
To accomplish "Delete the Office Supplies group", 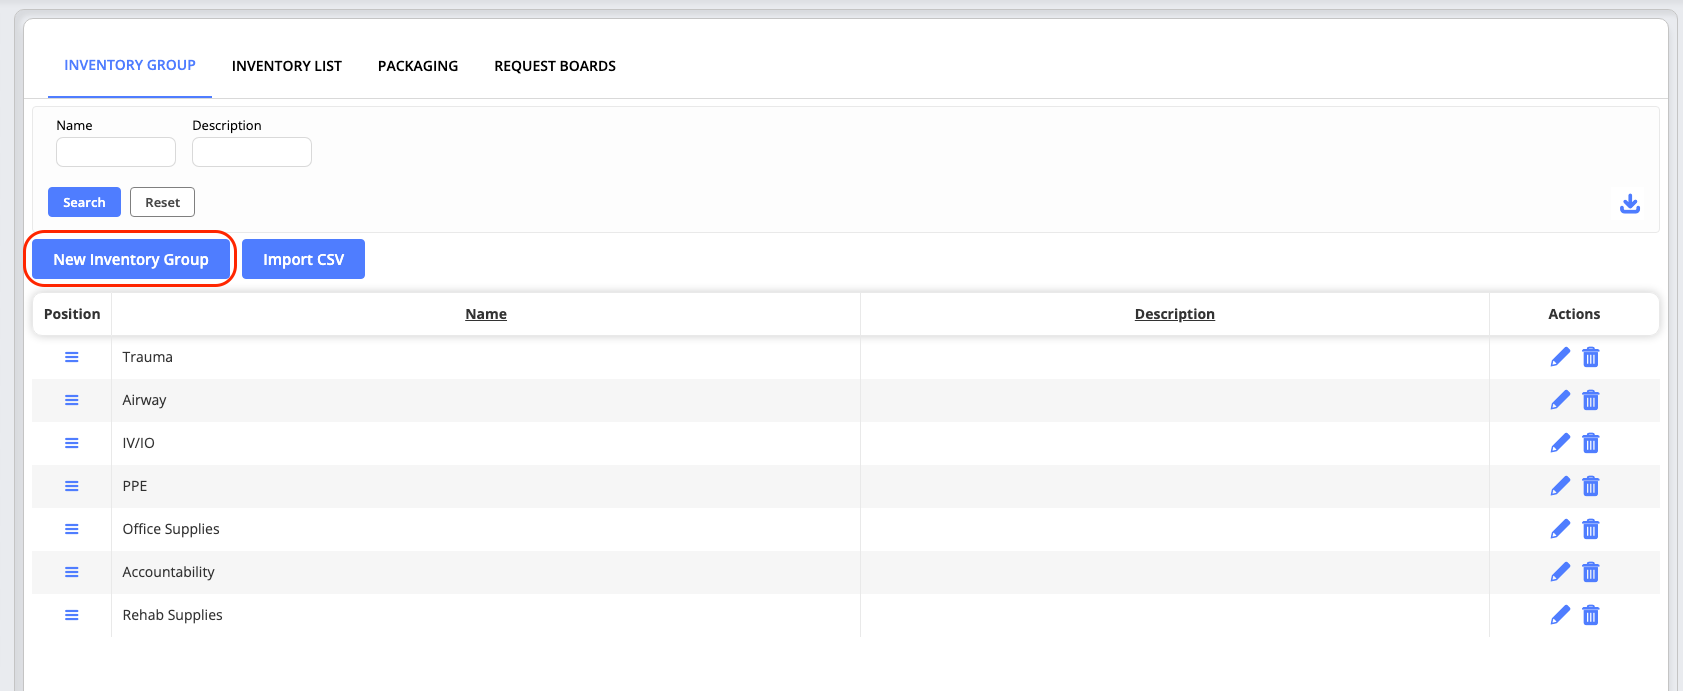I will click(1591, 529).
